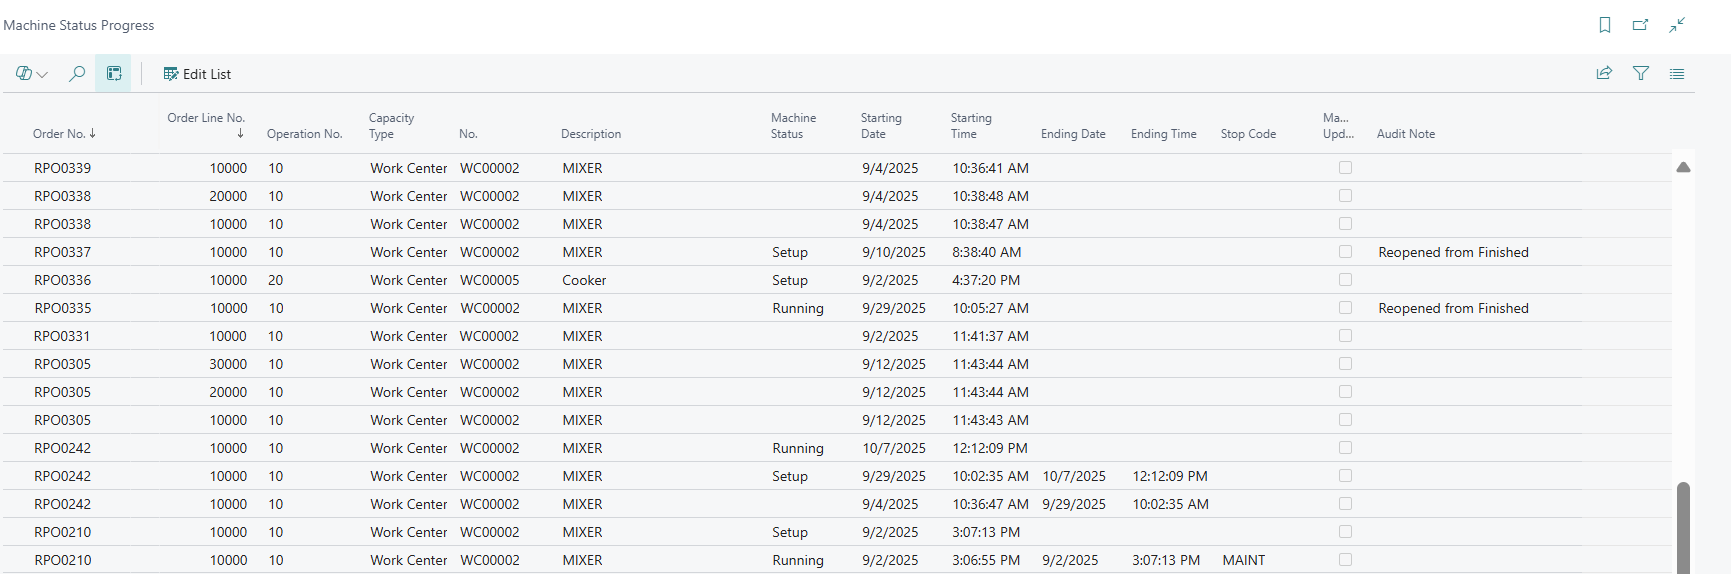This screenshot has width=1731, height=574.
Task: Click the bookmark icon at top right
Action: [1605, 25]
